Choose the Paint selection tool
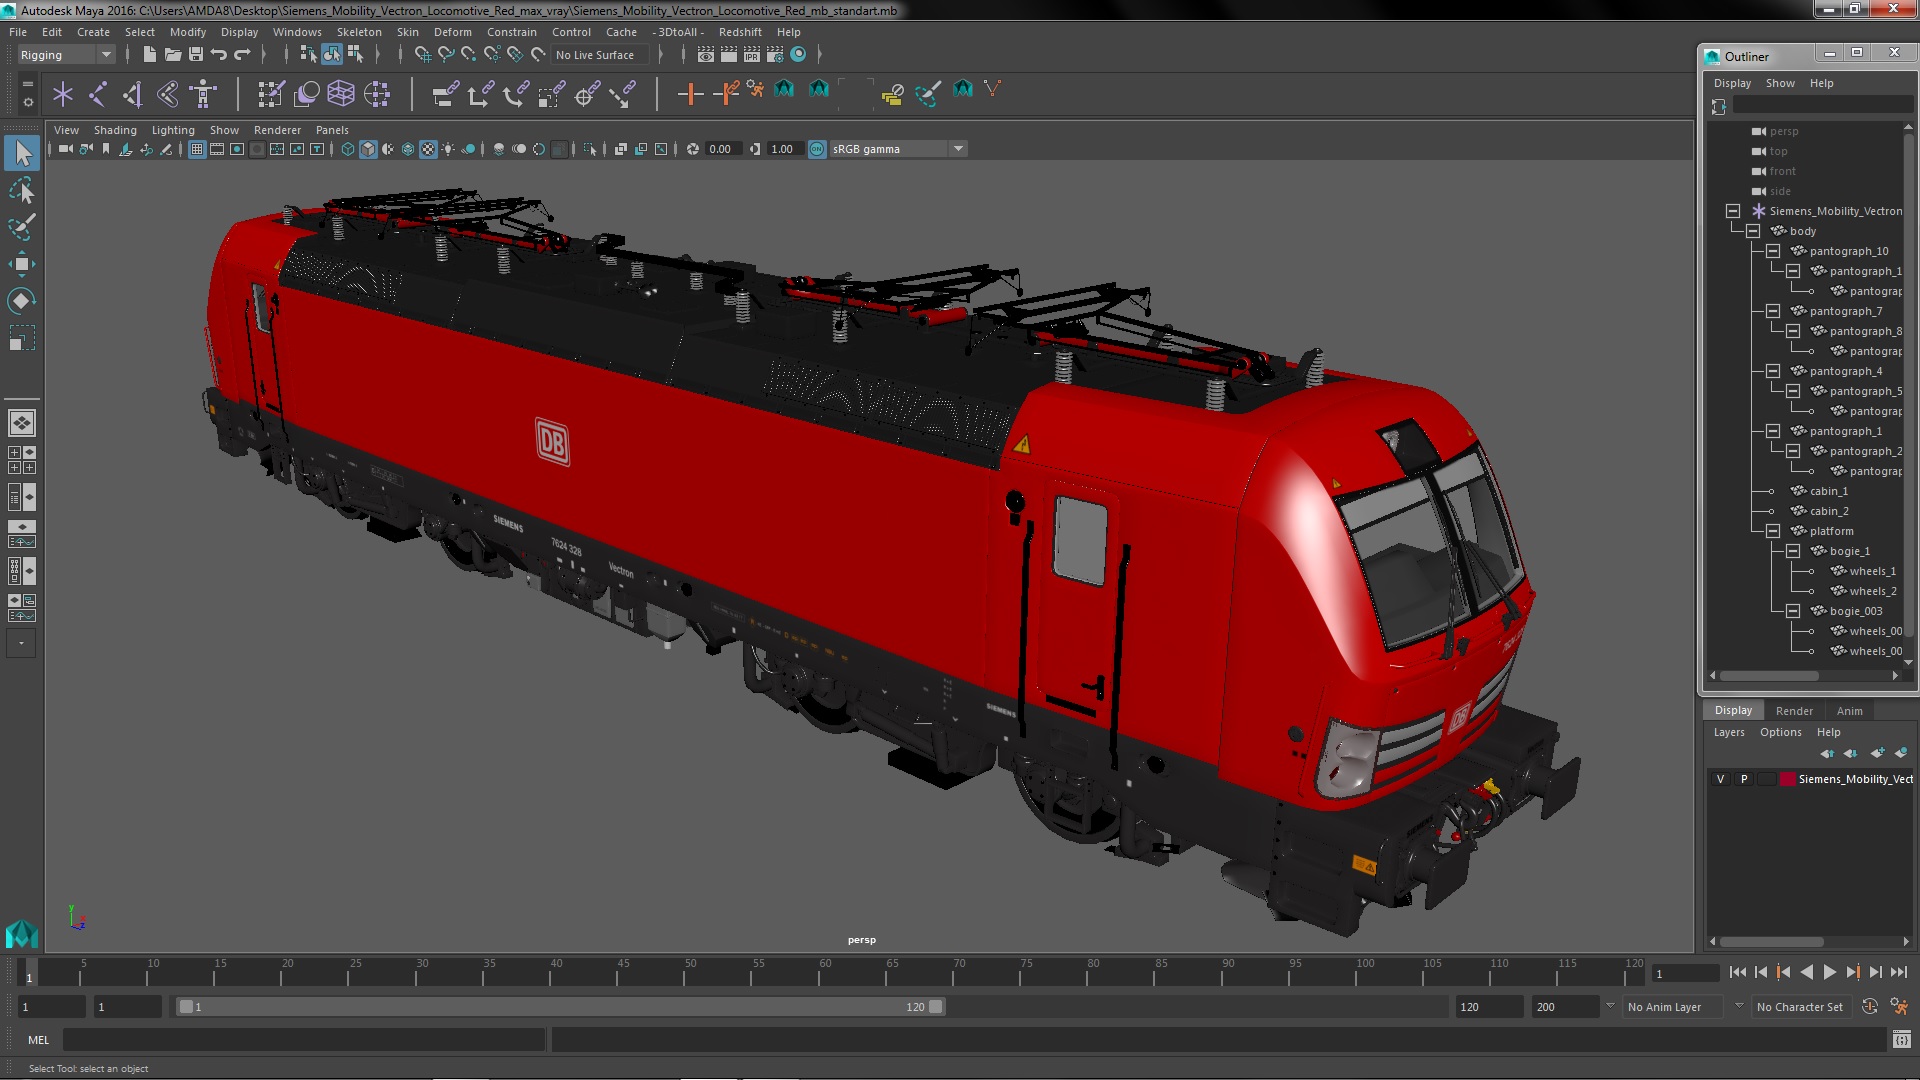Screen dimensions: 1920x1080 click(x=22, y=227)
